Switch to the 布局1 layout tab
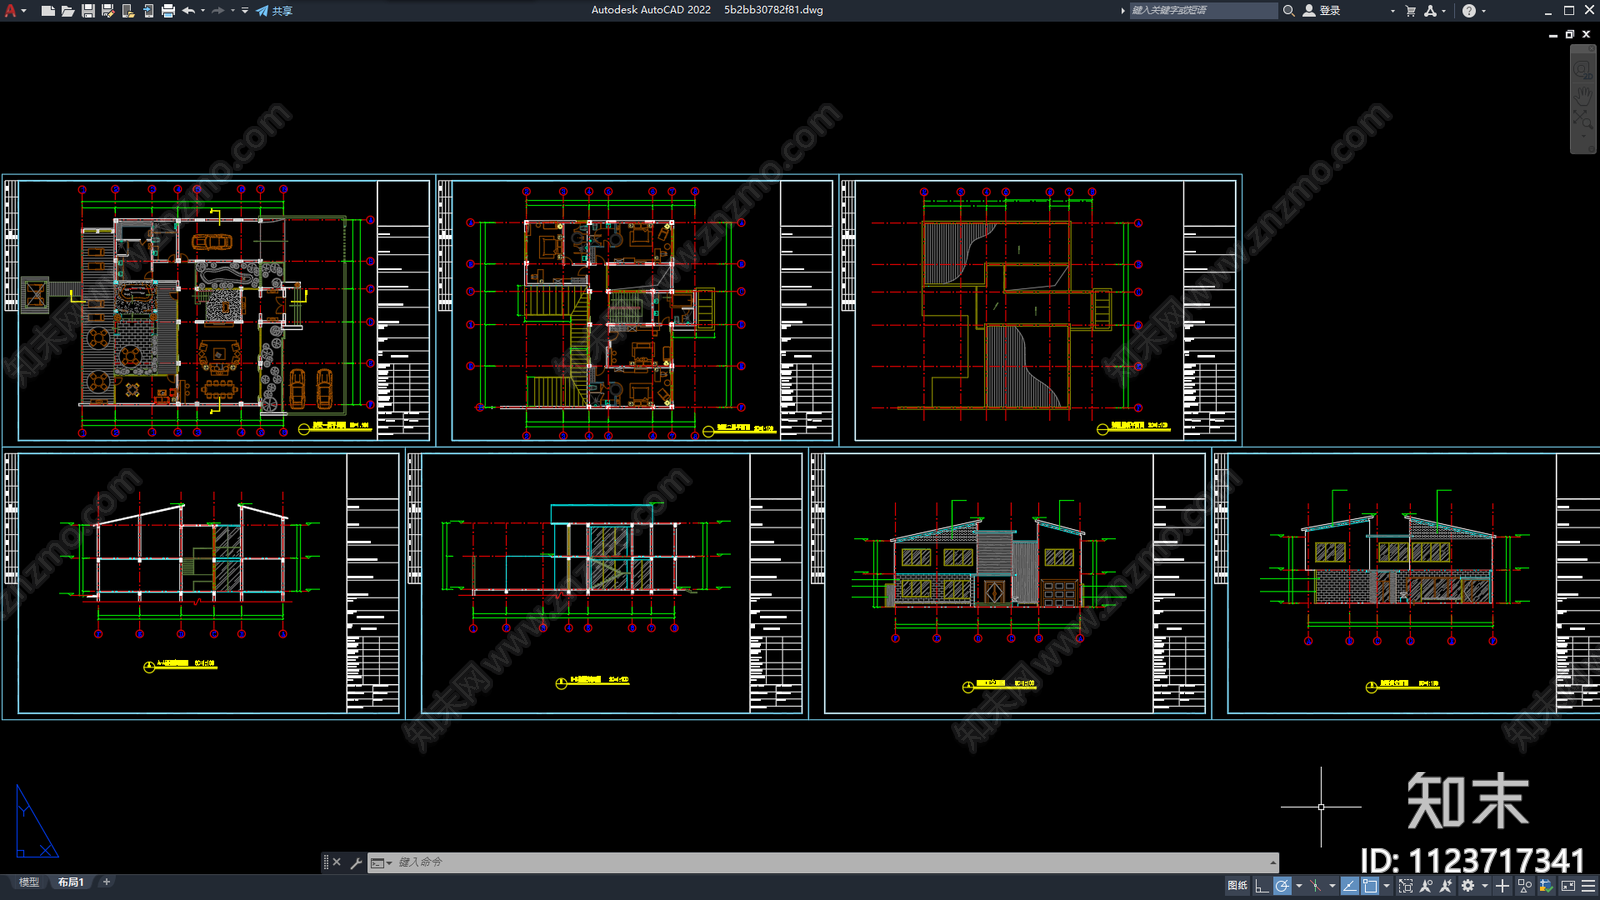 click(70, 882)
